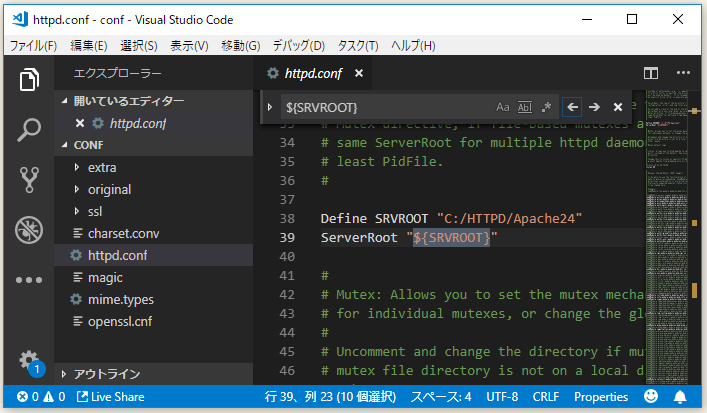Go to next match in find widget
This screenshot has height=413, width=707.
tap(594, 107)
